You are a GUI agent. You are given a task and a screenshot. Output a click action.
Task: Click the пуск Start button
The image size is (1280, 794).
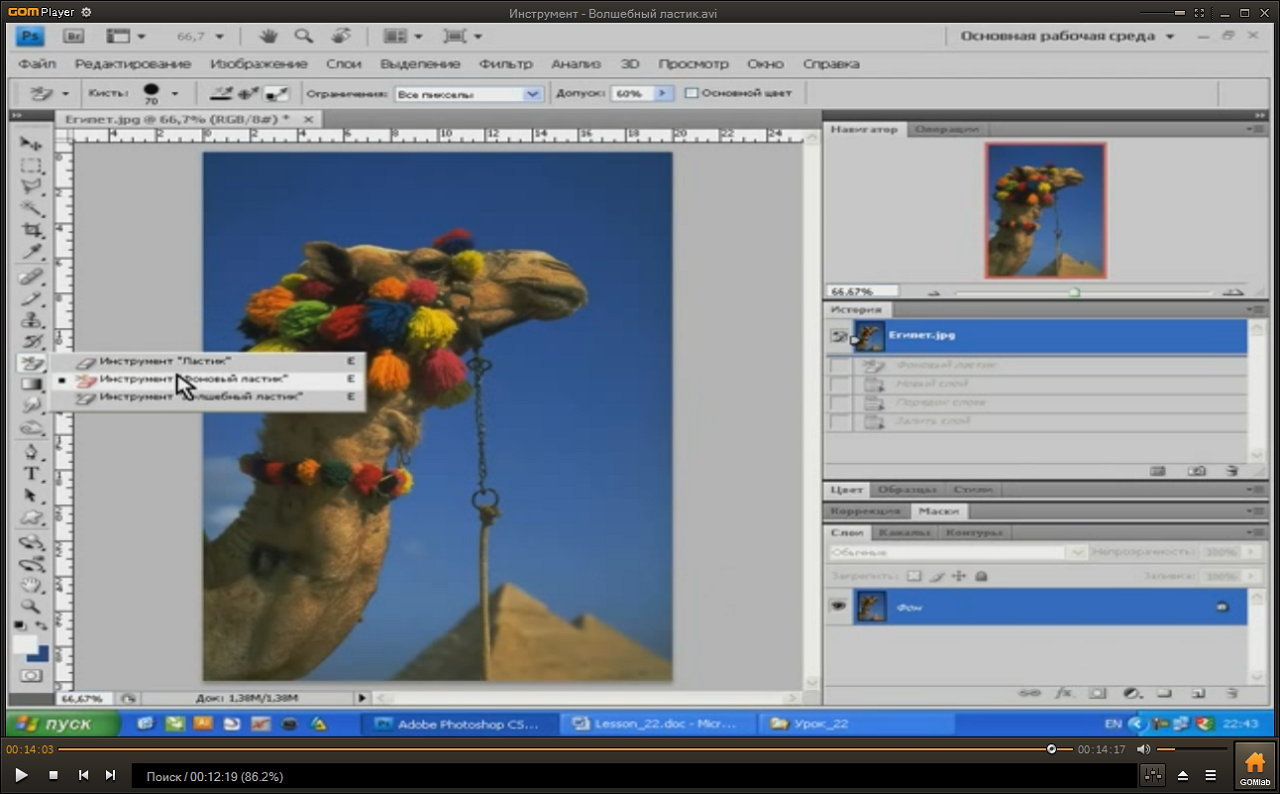(64, 723)
